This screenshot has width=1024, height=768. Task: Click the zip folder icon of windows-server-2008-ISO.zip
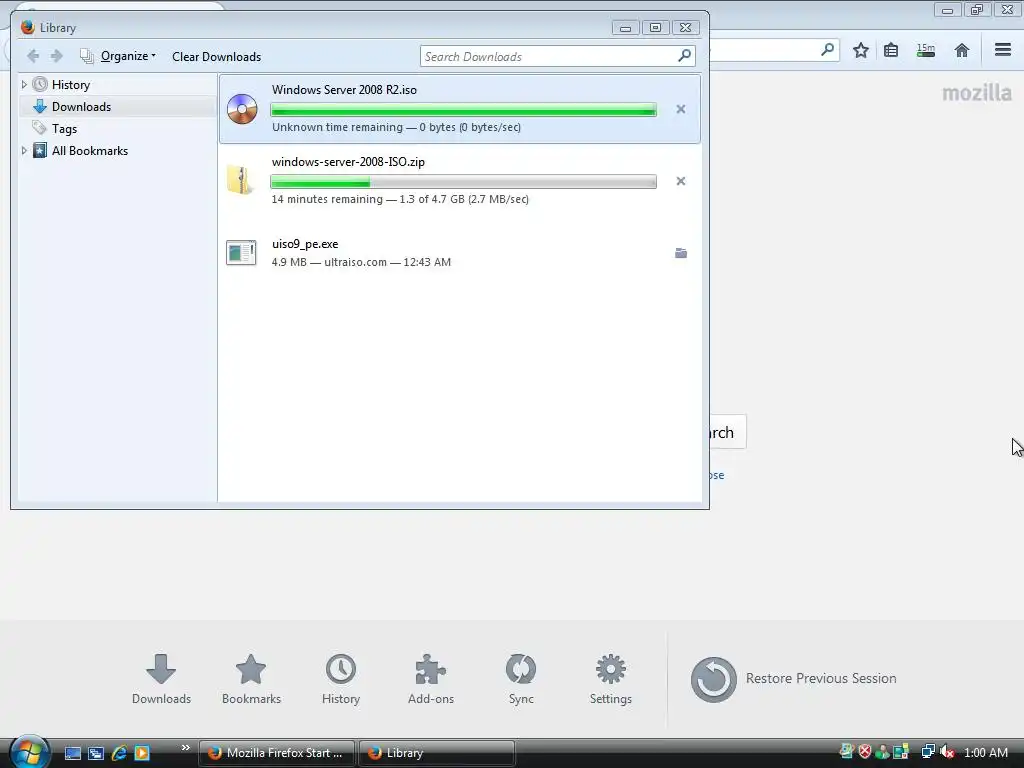pyautogui.click(x=240, y=180)
